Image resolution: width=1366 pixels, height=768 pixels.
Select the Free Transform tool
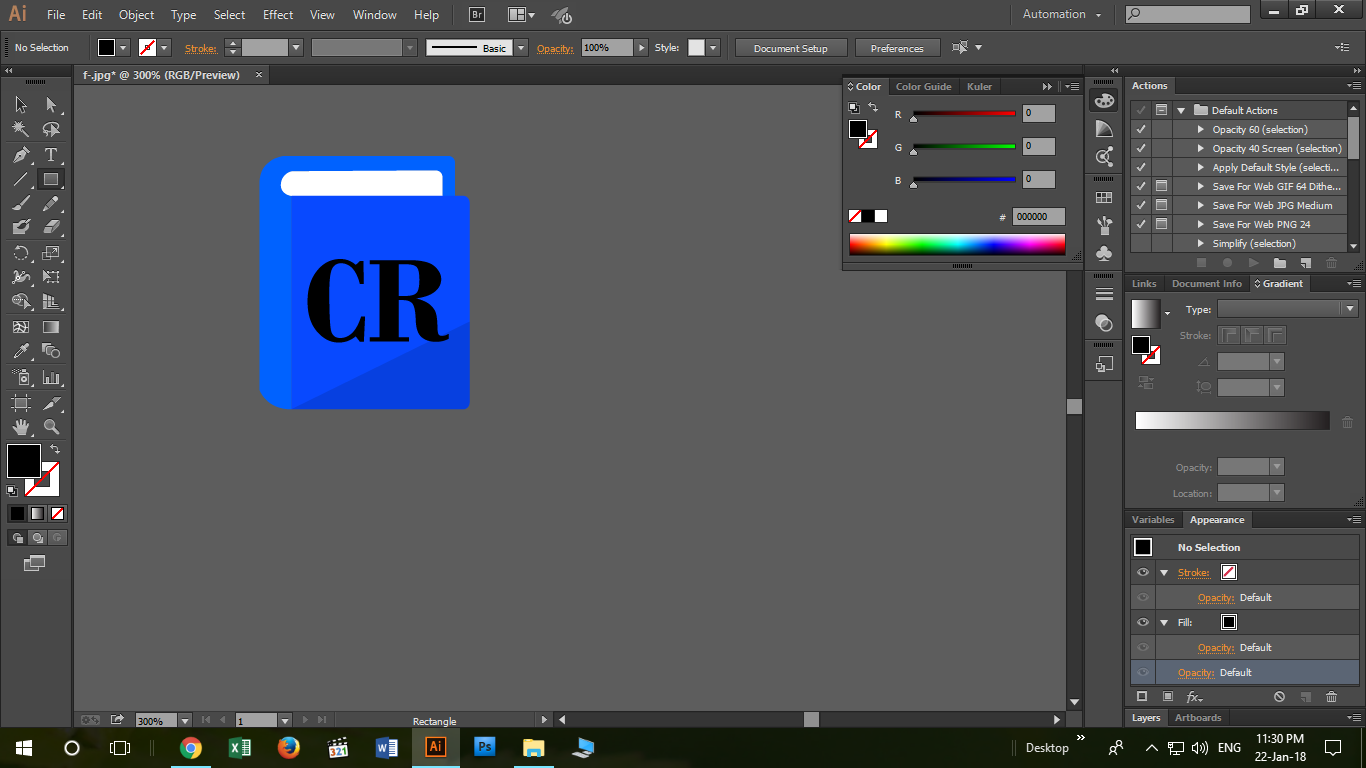pyautogui.click(x=51, y=277)
